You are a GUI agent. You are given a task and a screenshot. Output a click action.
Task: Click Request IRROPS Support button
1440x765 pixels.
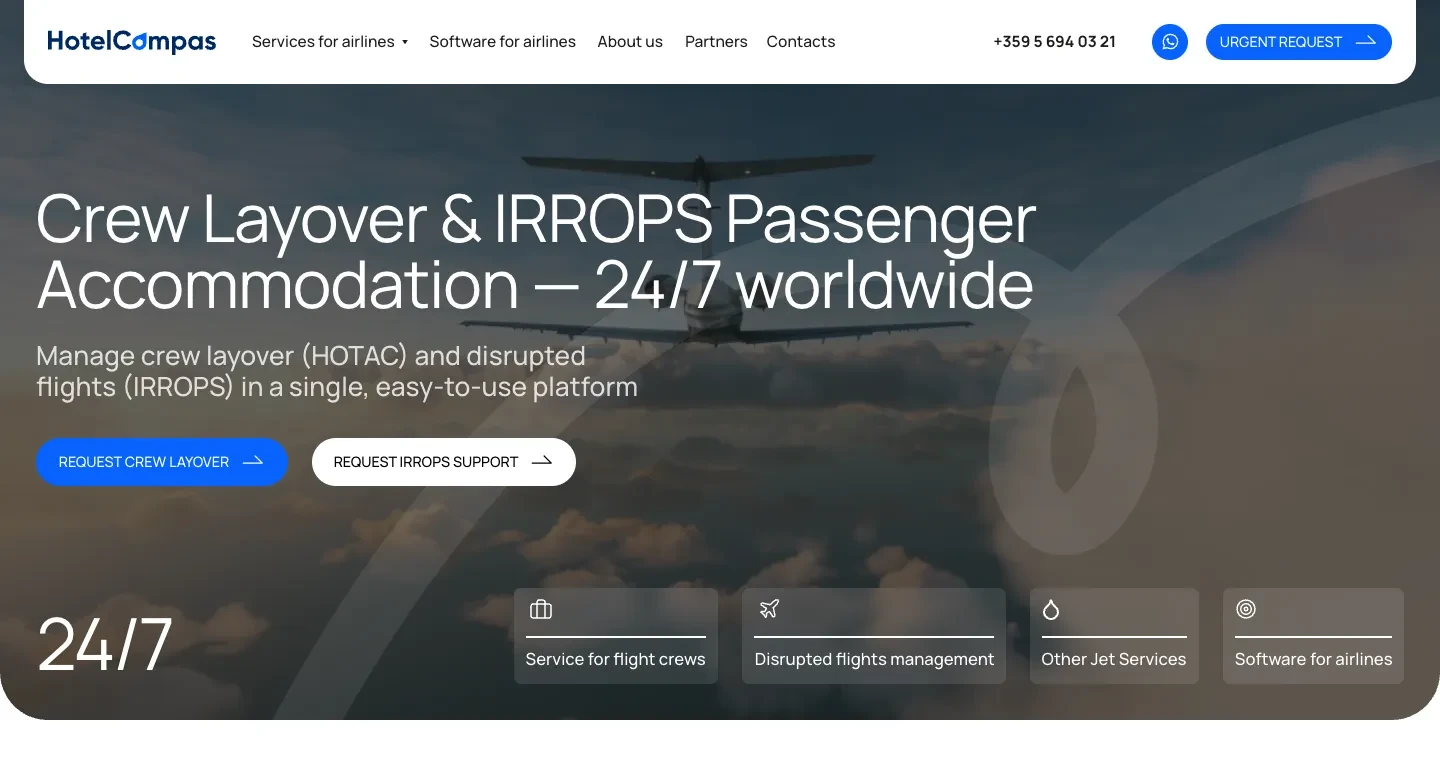(444, 462)
